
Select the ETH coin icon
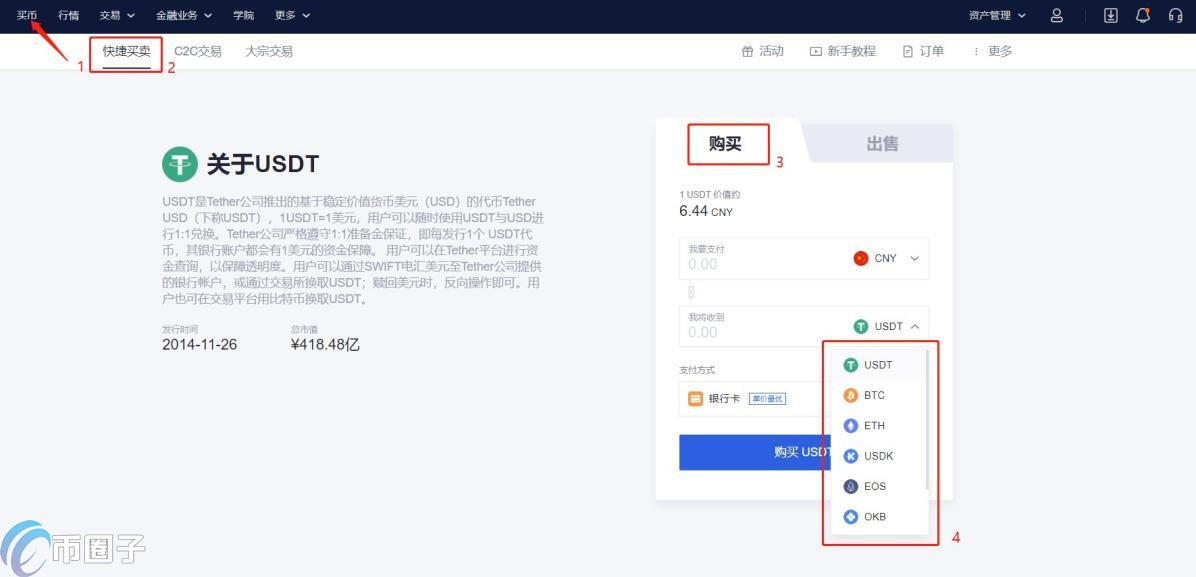(x=849, y=425)
